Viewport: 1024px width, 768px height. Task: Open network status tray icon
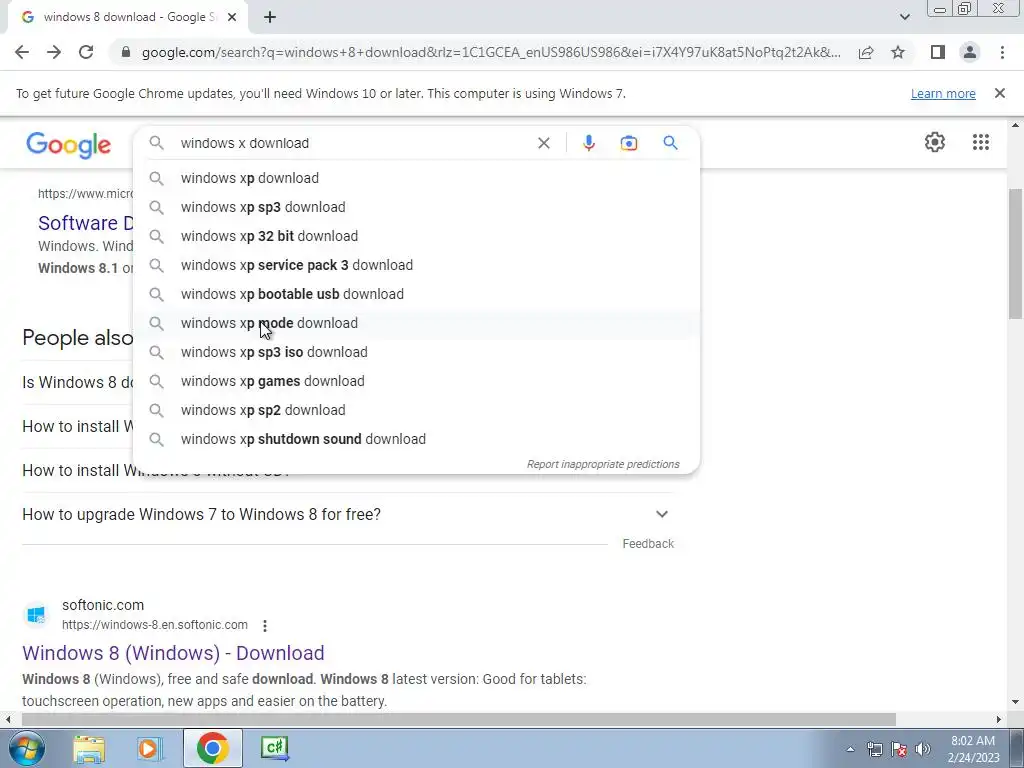click(x=874, y=749)
